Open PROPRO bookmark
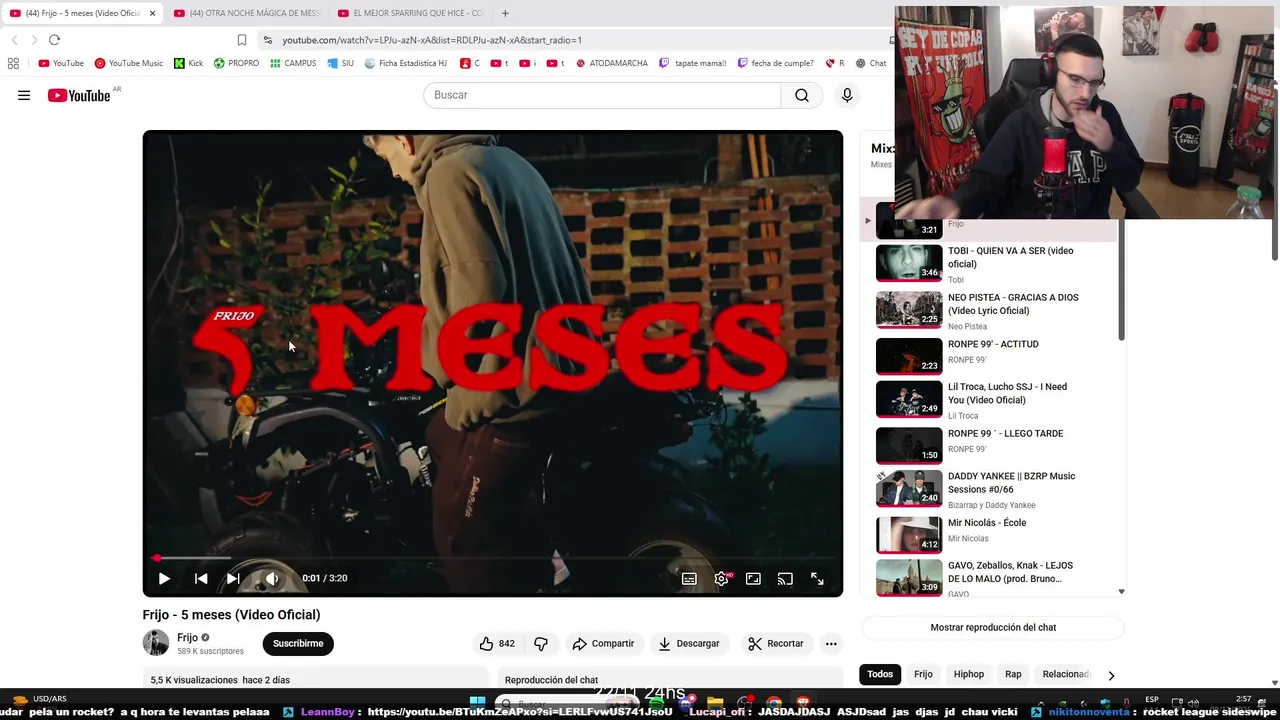The width and height of the screenshot is (1280, 720). 236,63
